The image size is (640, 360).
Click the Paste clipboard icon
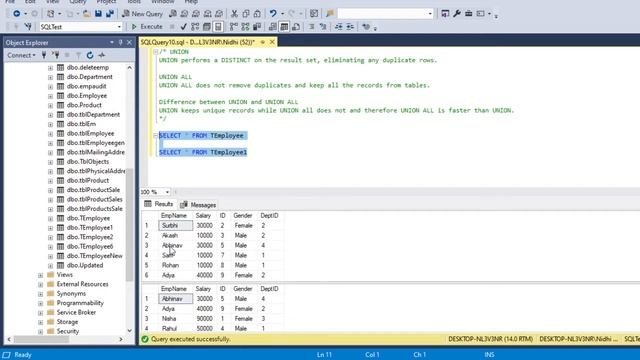pos(257,14)
